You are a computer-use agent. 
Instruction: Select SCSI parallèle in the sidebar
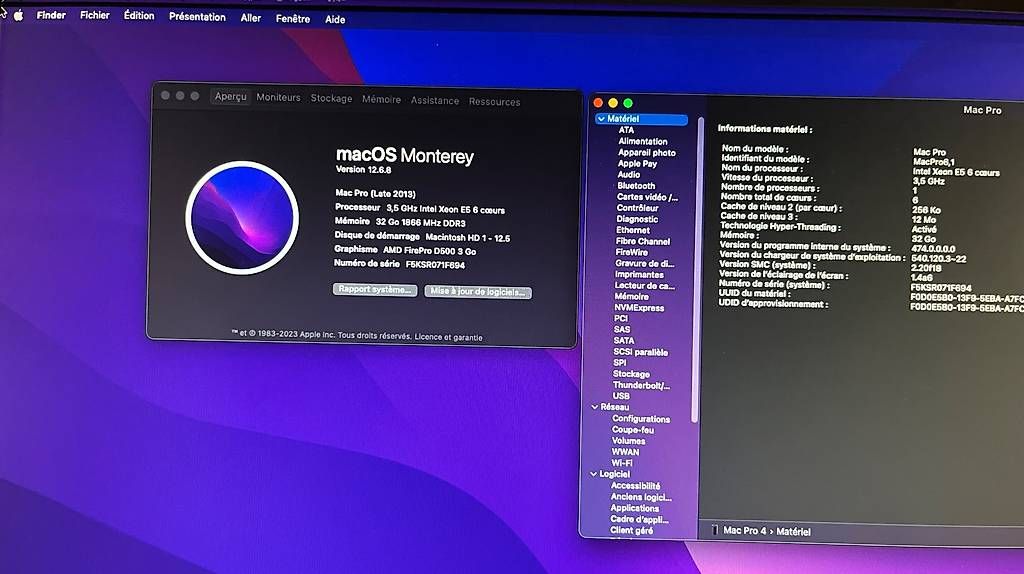(x=641, y=352)
